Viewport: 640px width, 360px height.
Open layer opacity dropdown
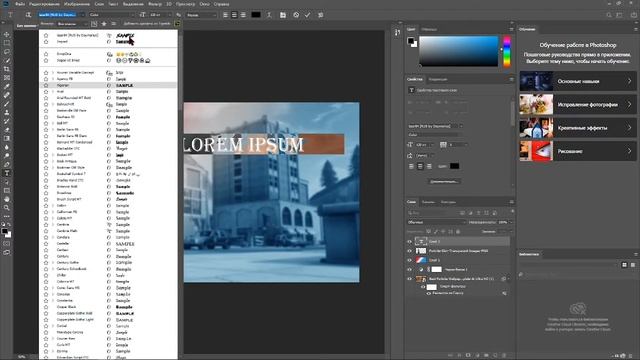click(510, 222)
